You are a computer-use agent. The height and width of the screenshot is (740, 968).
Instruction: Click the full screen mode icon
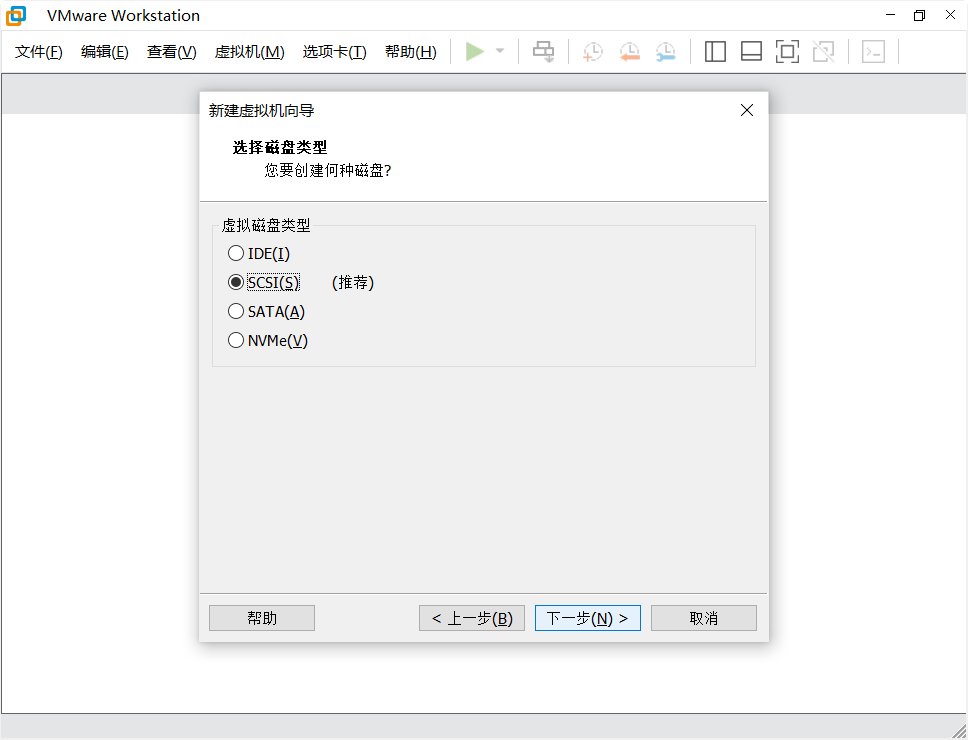pos(787,52)
